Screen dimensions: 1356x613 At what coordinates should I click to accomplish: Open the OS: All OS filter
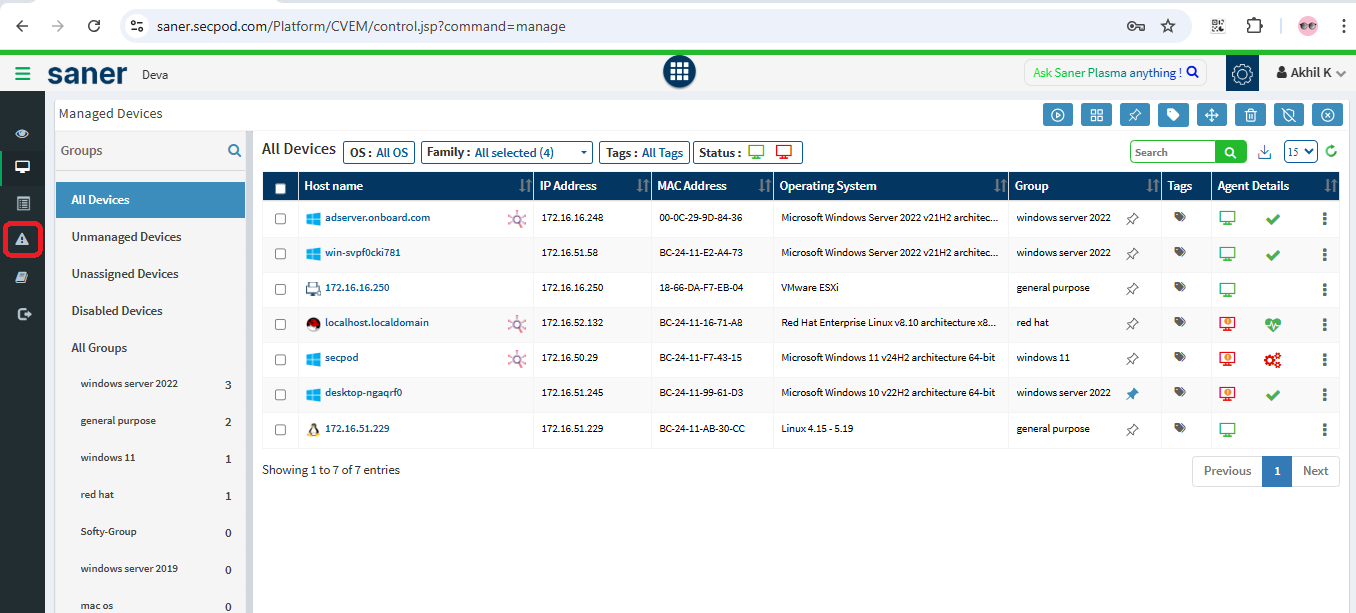click(x=378, y=153)
